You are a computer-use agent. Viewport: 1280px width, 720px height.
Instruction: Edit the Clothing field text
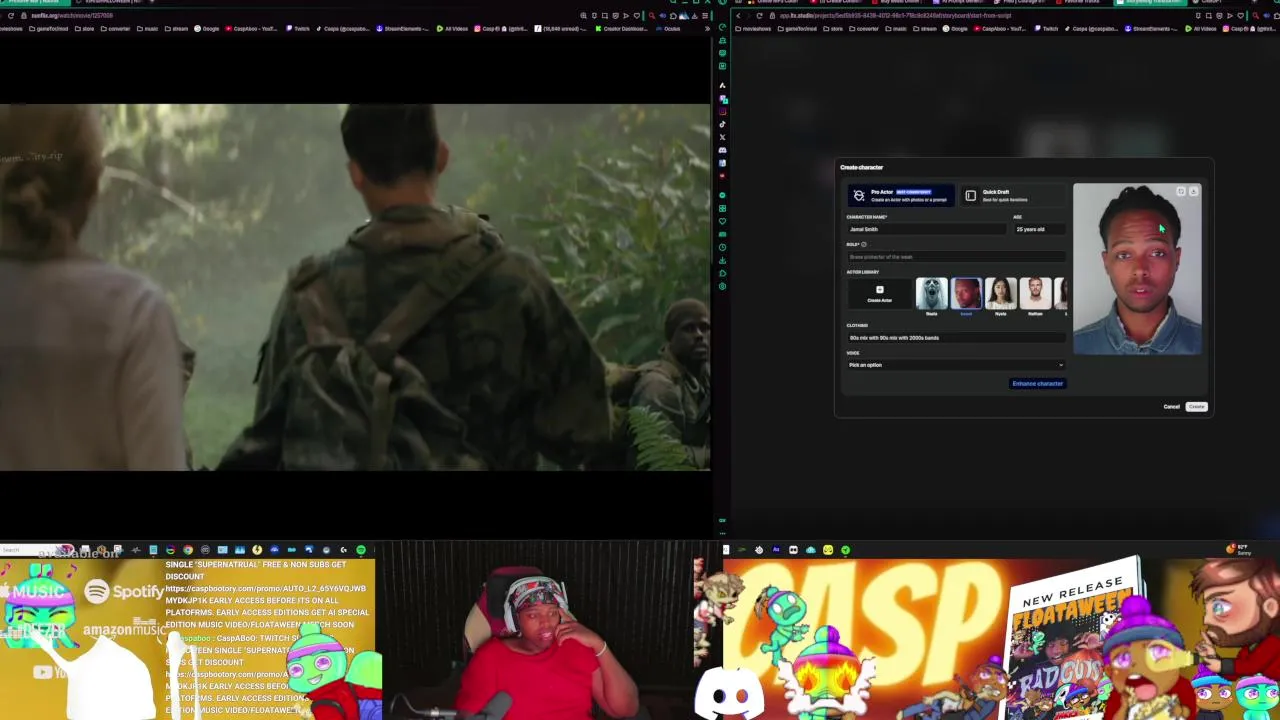[x=955, y=338]
